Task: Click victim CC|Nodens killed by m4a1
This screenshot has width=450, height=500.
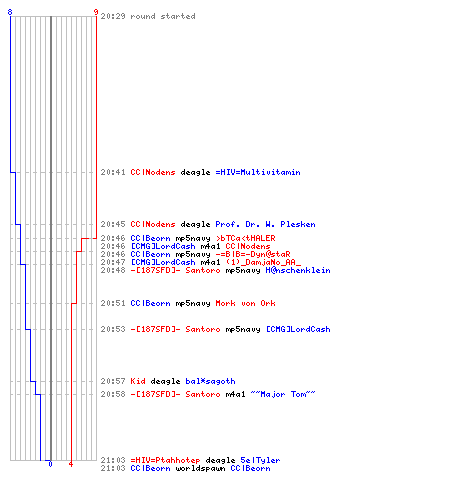Action: click(x=248, y=246)
